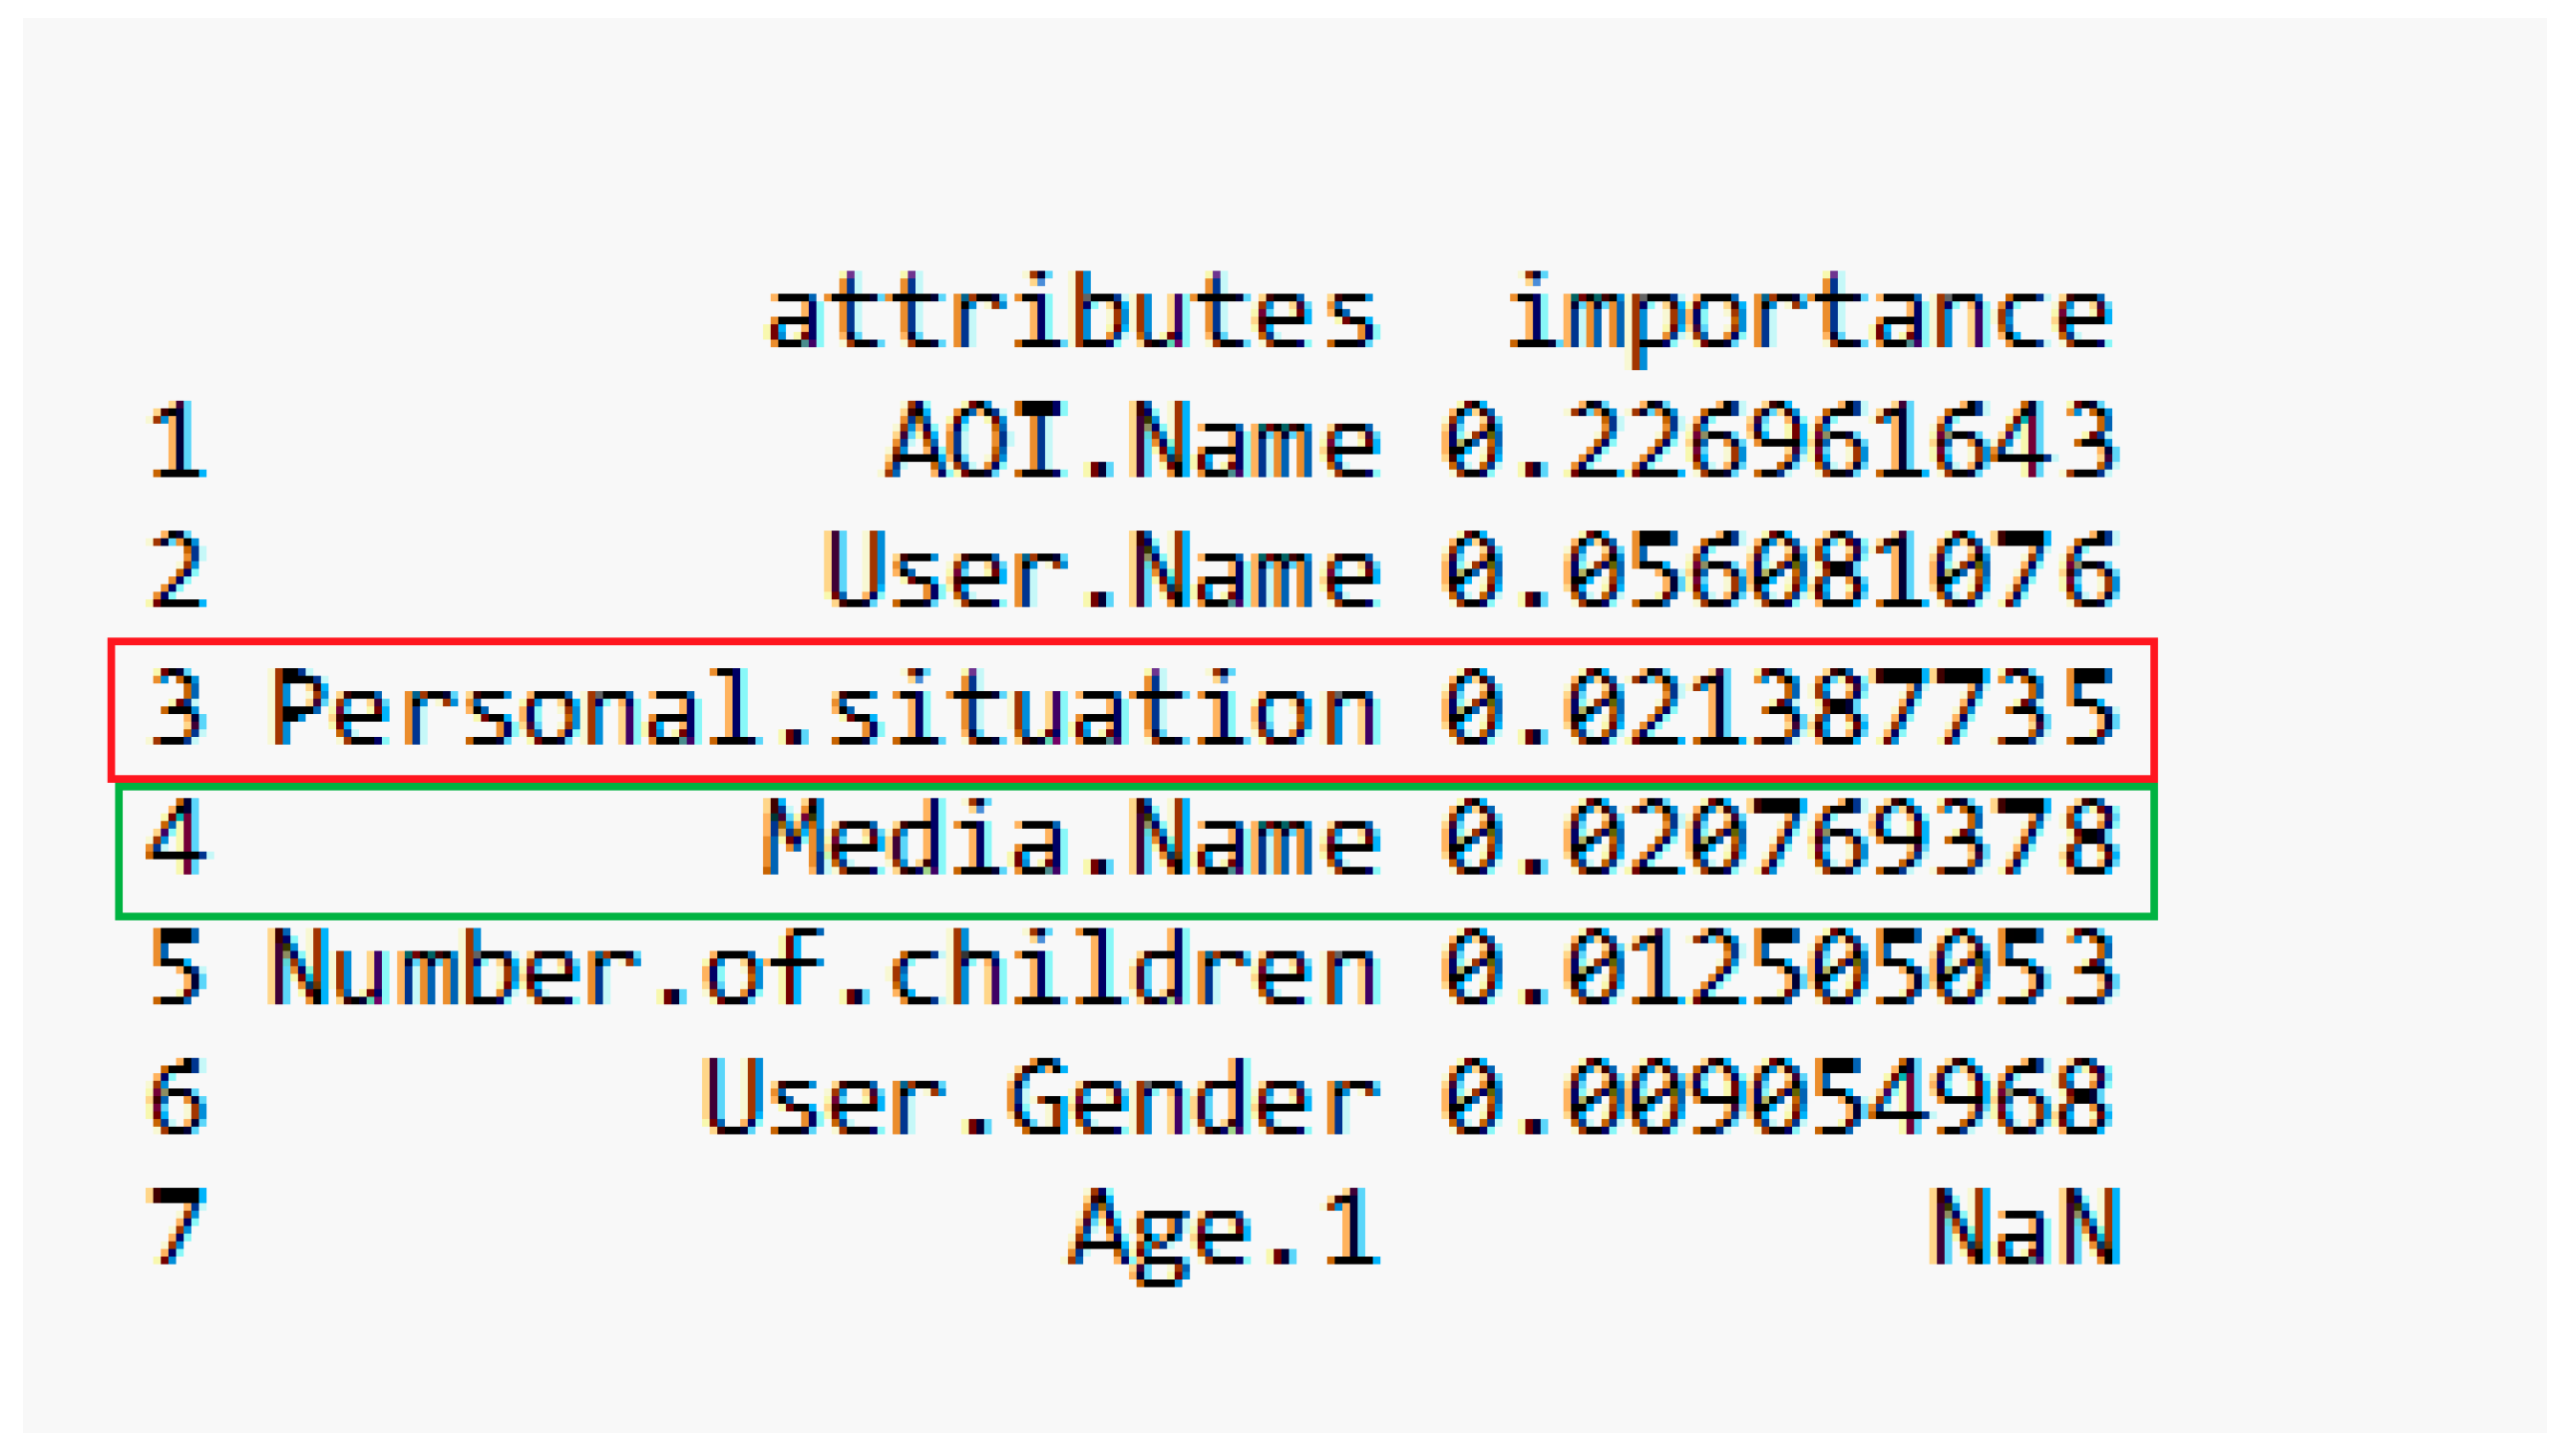The image size is (2567, 1456).
Task: Click the 'importance' column header
Action: pos(1809,313)
